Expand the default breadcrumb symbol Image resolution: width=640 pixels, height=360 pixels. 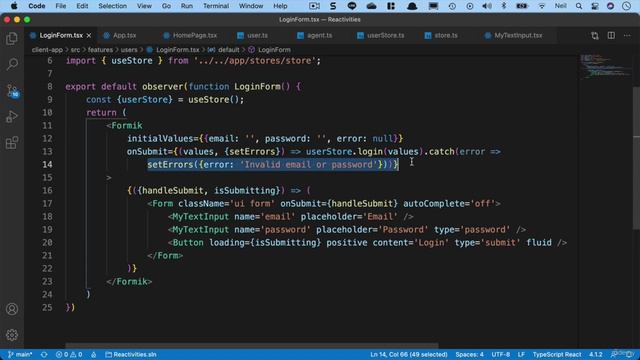(224, 50)
